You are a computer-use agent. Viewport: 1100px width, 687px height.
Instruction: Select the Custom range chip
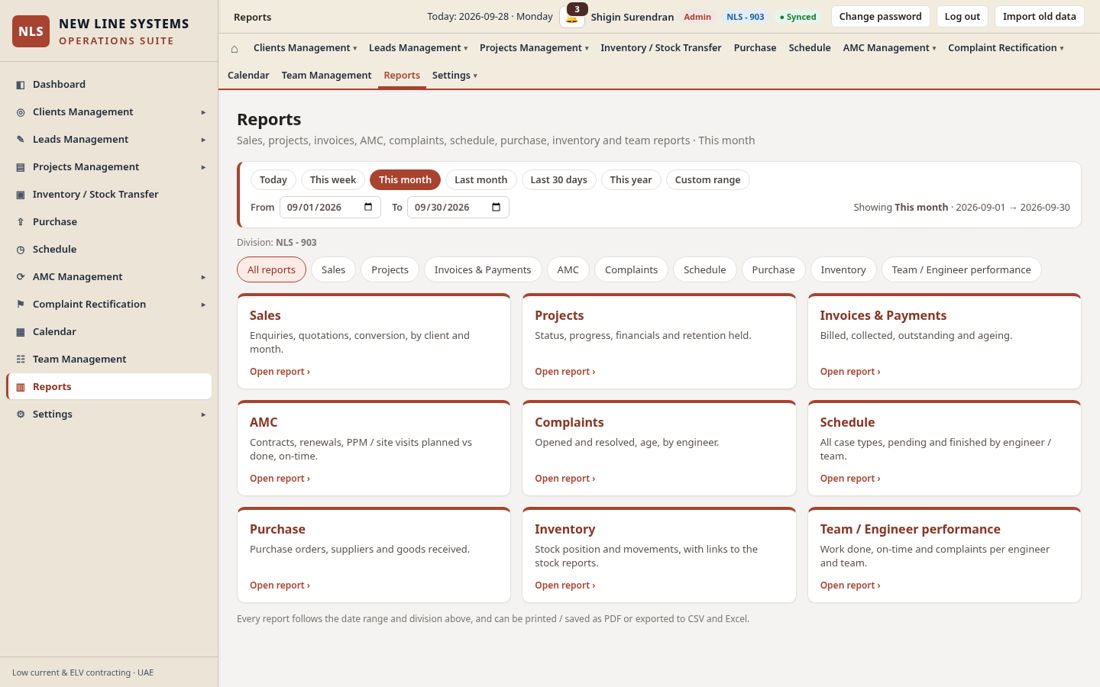coord(707,180)
